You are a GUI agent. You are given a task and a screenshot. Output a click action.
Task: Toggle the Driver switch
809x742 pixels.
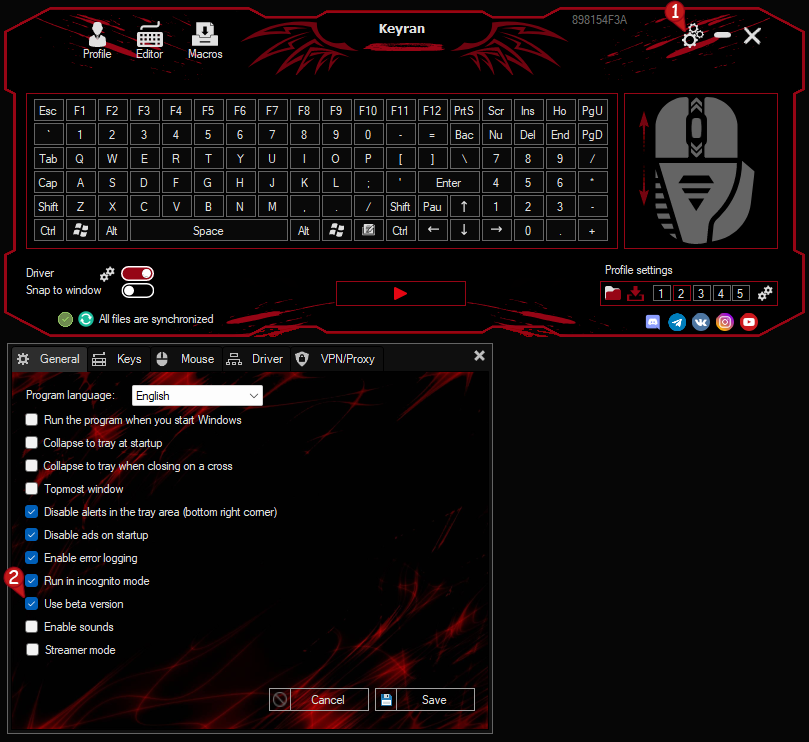coord(137,273)
